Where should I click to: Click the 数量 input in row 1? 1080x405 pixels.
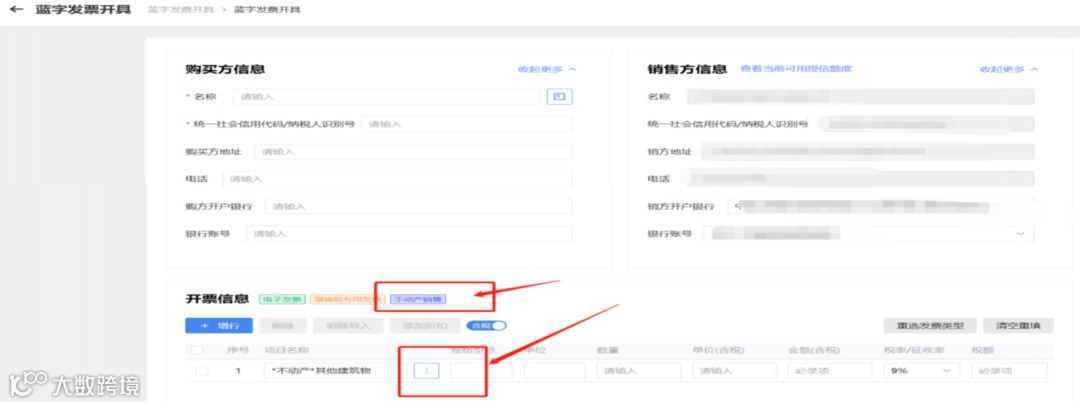[638, 371]
